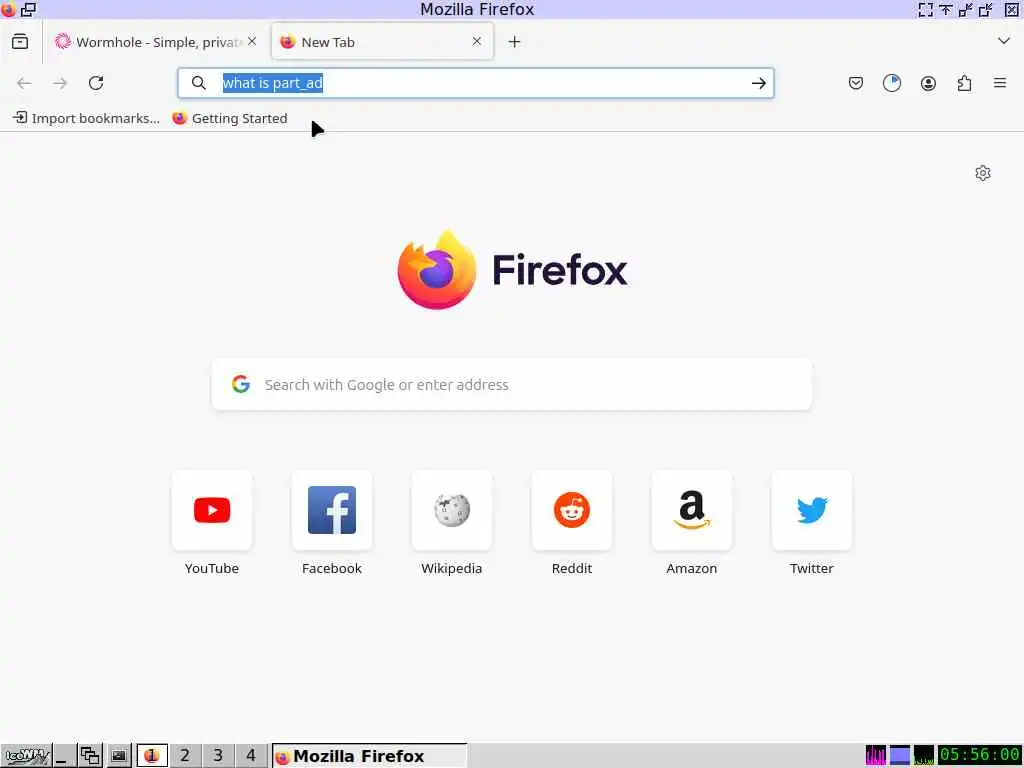
Task: Toggle fullscreen from titlebar icon
Action: [x=925, y=9]
